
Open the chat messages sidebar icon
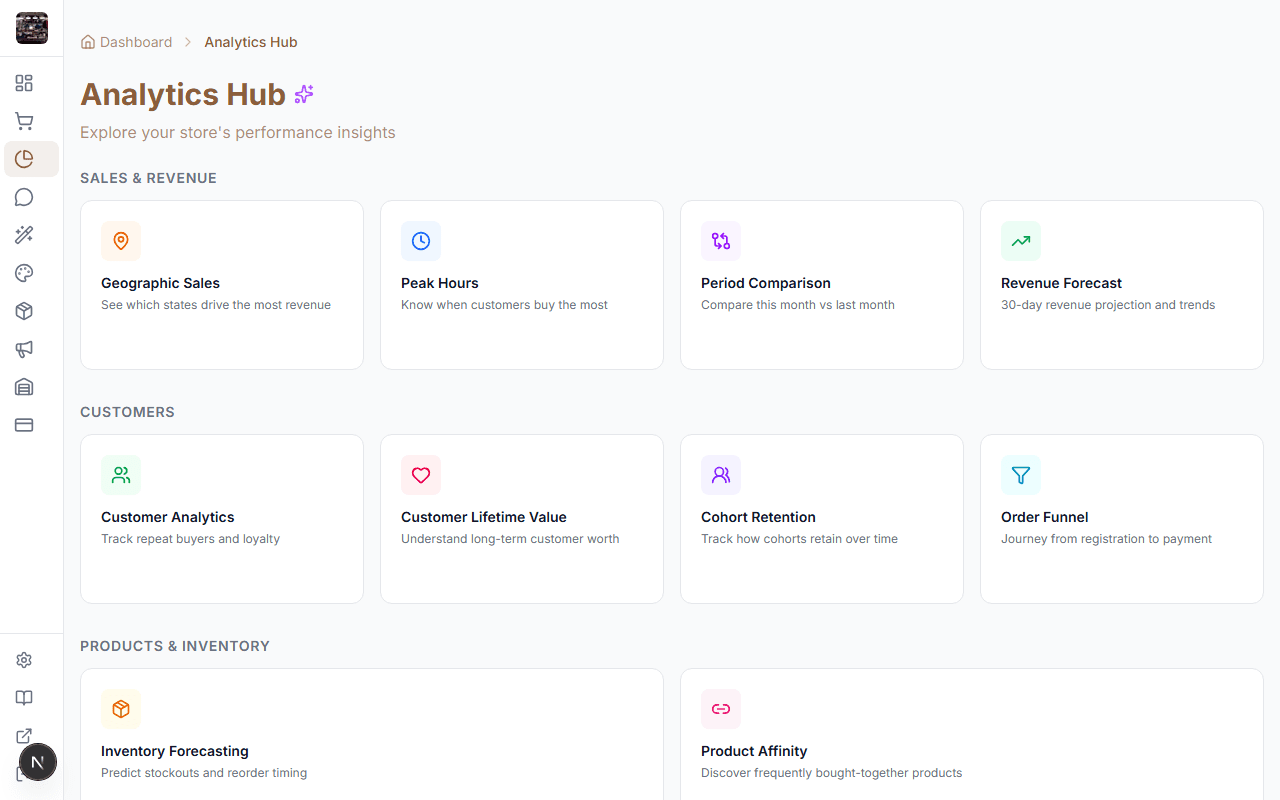click(x=24, y=197)
